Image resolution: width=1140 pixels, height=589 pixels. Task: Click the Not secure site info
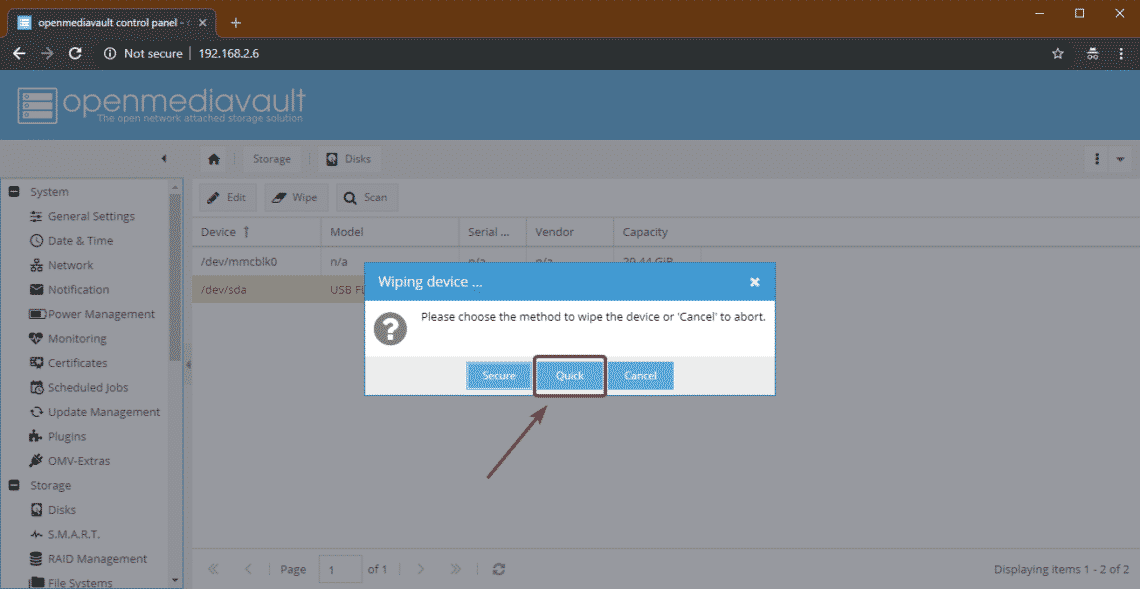(143, 53)
